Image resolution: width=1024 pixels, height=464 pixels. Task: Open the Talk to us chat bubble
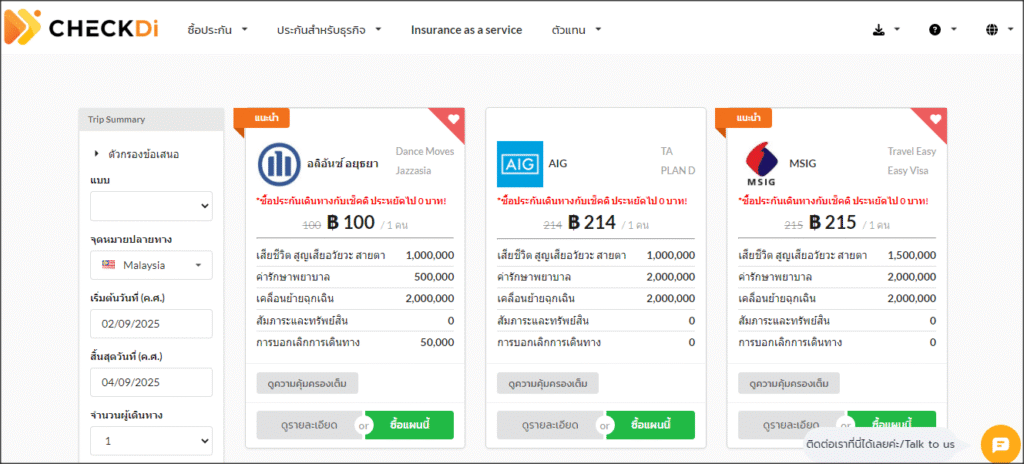(x=1000, y=444)
